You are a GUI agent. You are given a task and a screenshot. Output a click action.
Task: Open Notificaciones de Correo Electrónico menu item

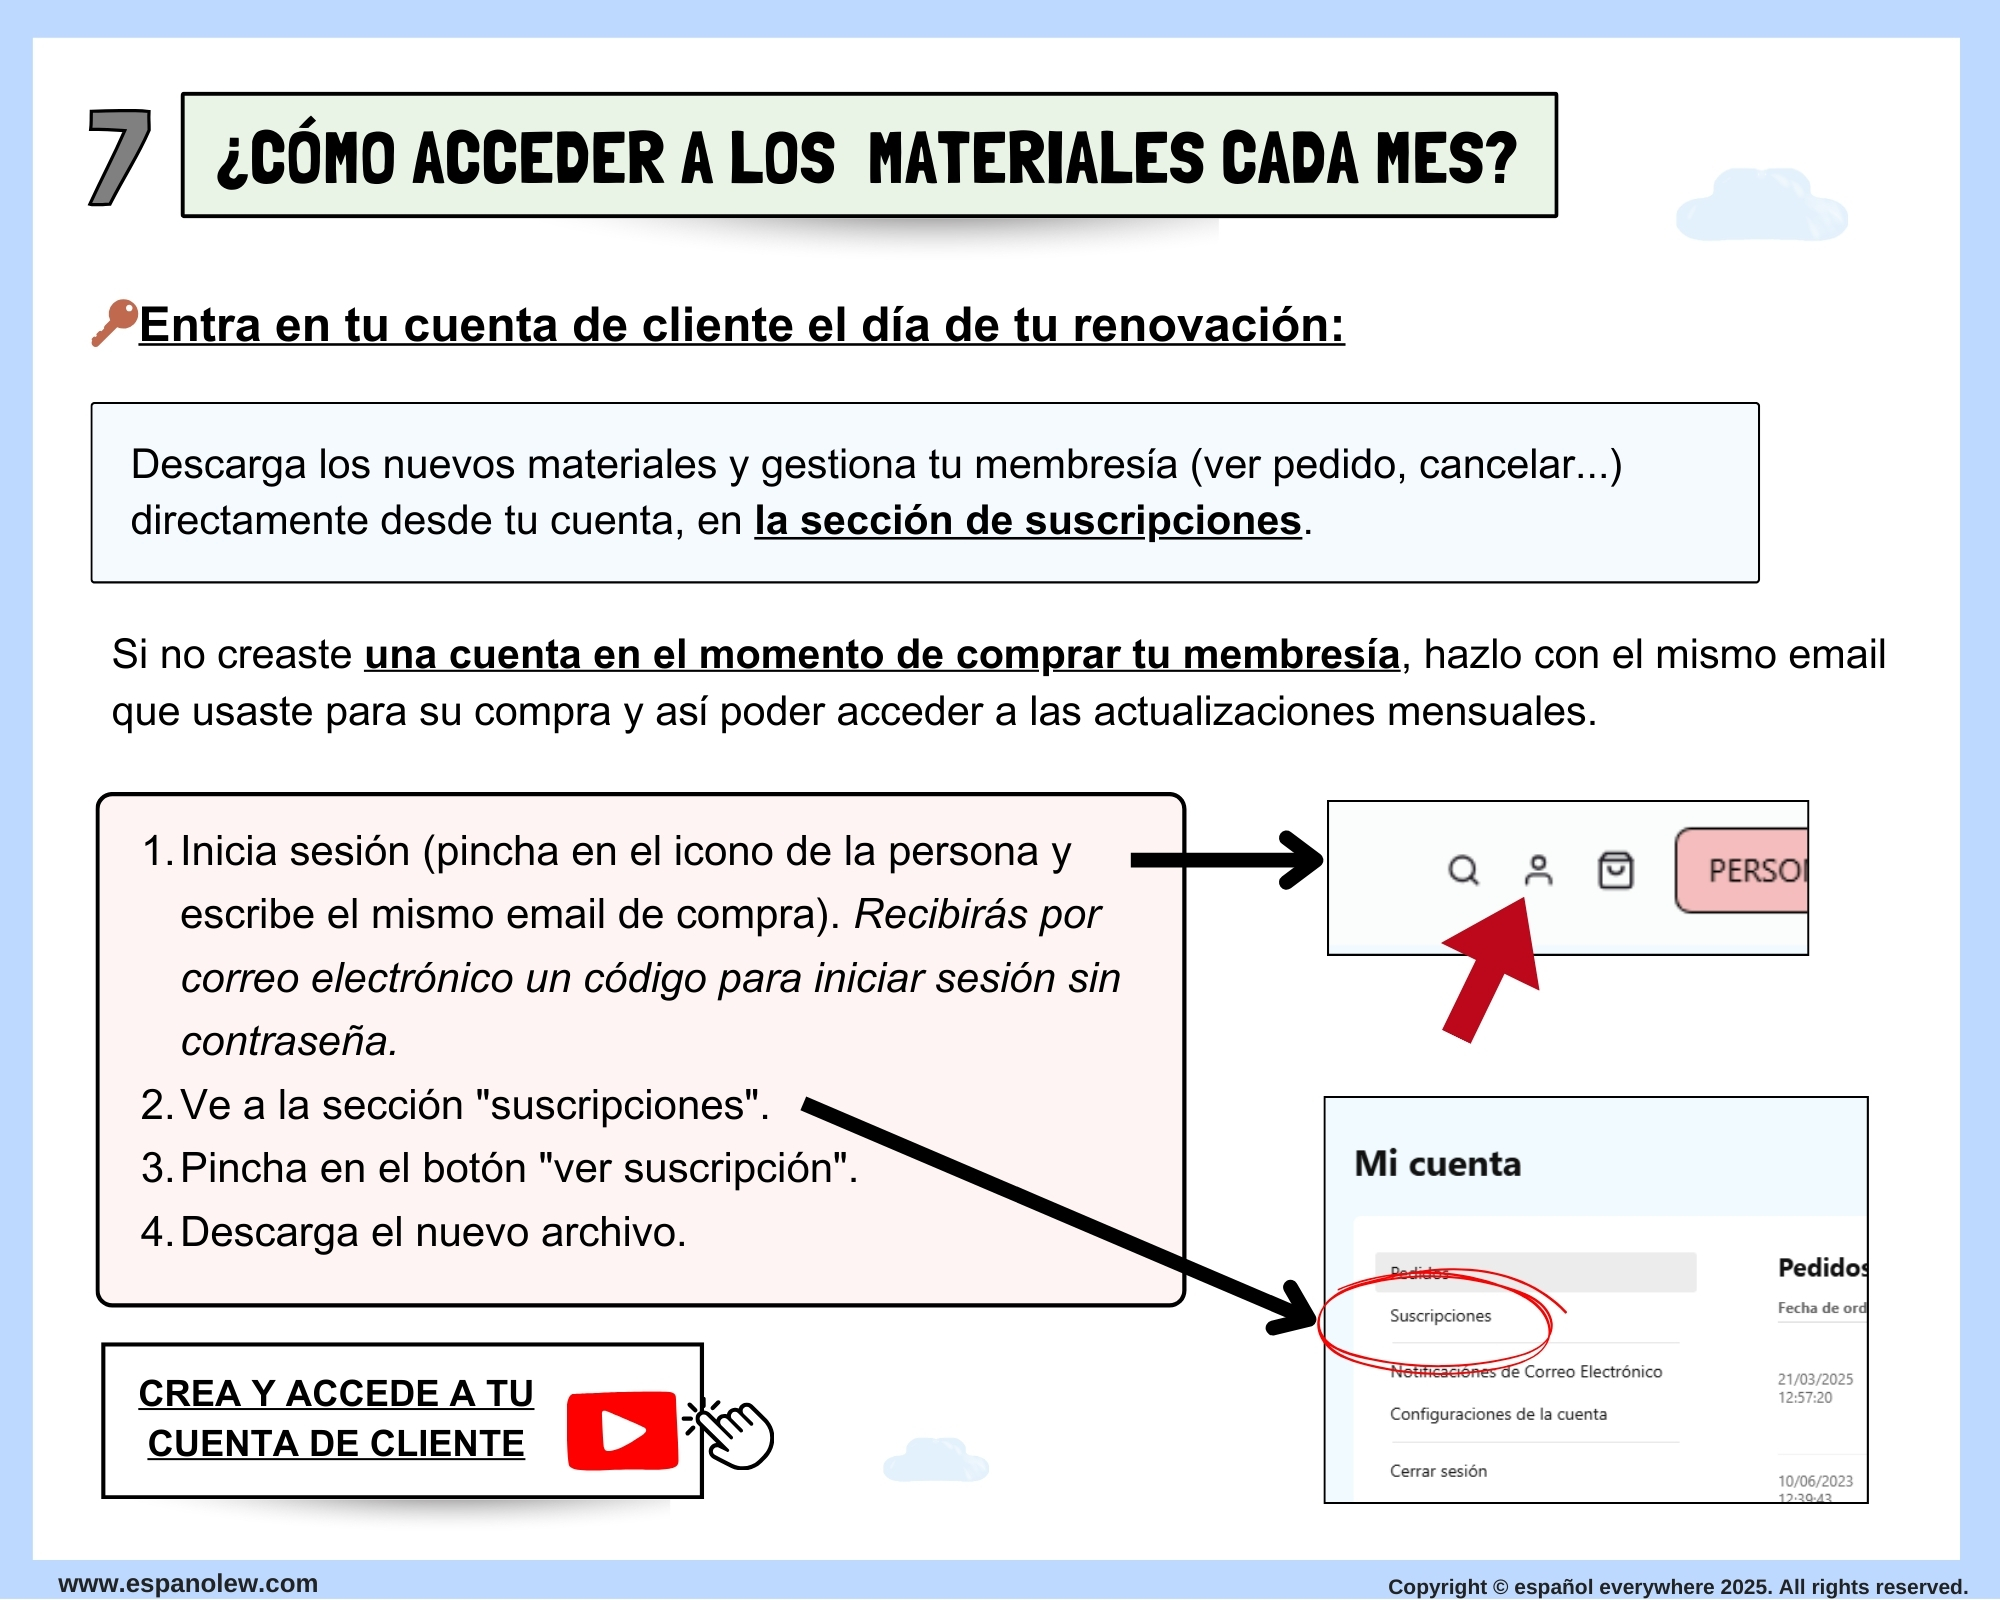1526,1372
